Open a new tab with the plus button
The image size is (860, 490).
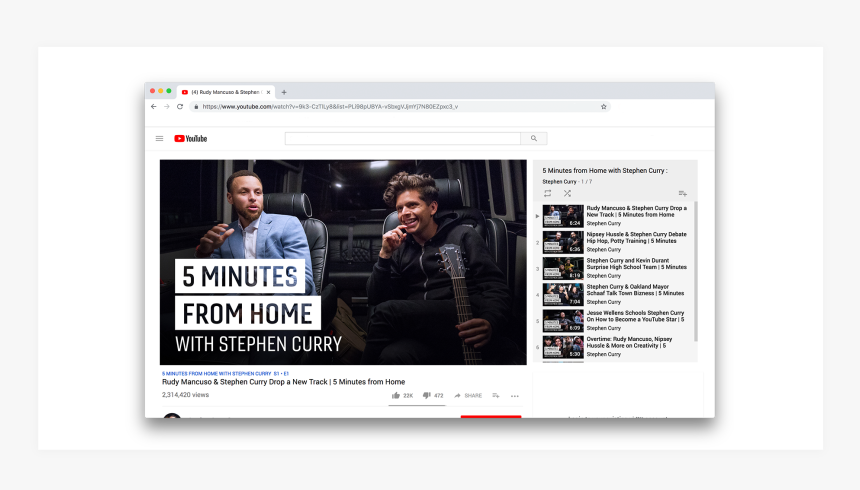click(284, 92)
